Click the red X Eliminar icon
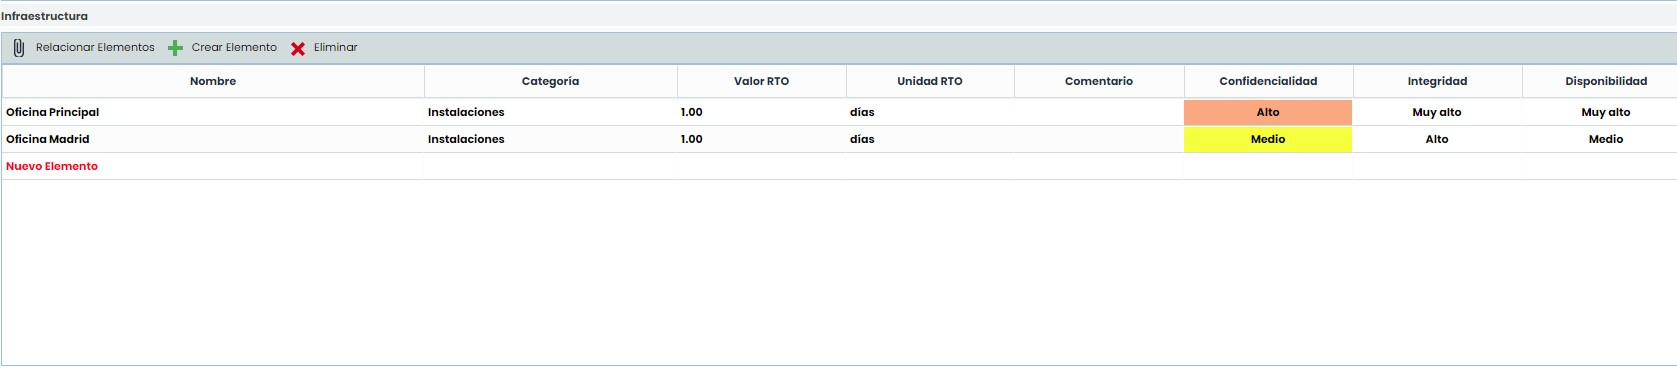This screenshot has width=1677, height=368. coord(298,48)
